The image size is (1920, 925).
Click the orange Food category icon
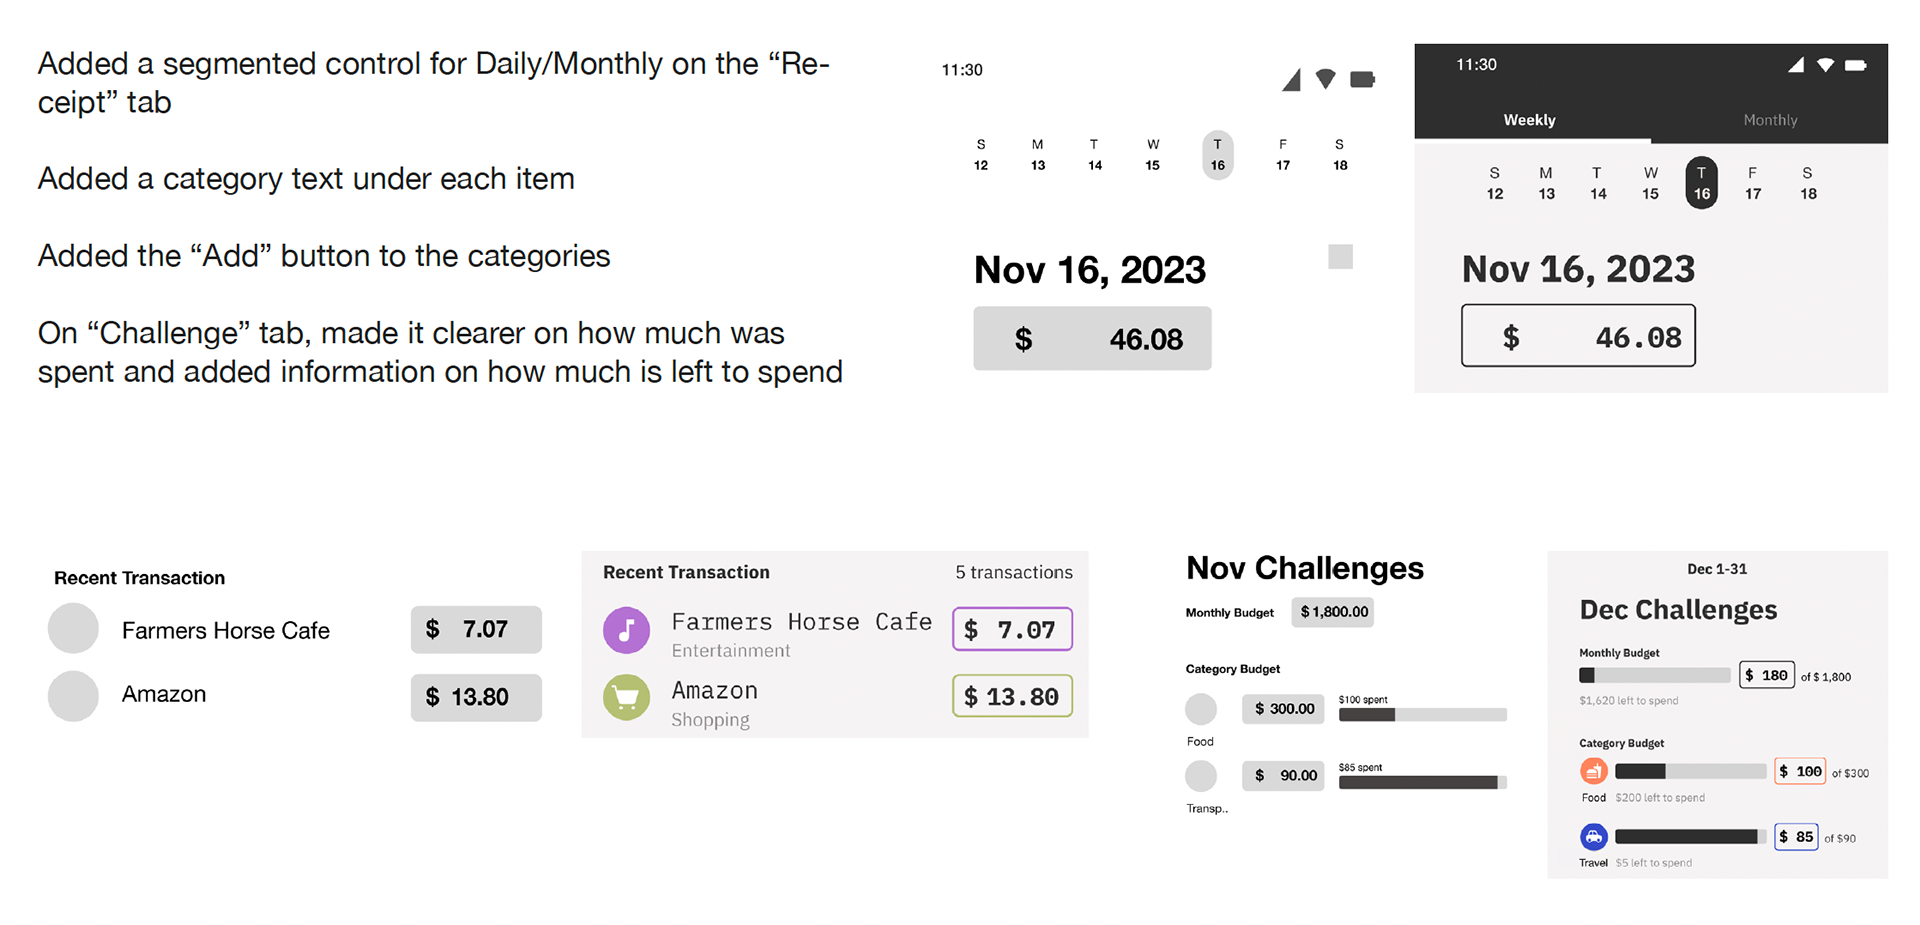point(1593,771)
